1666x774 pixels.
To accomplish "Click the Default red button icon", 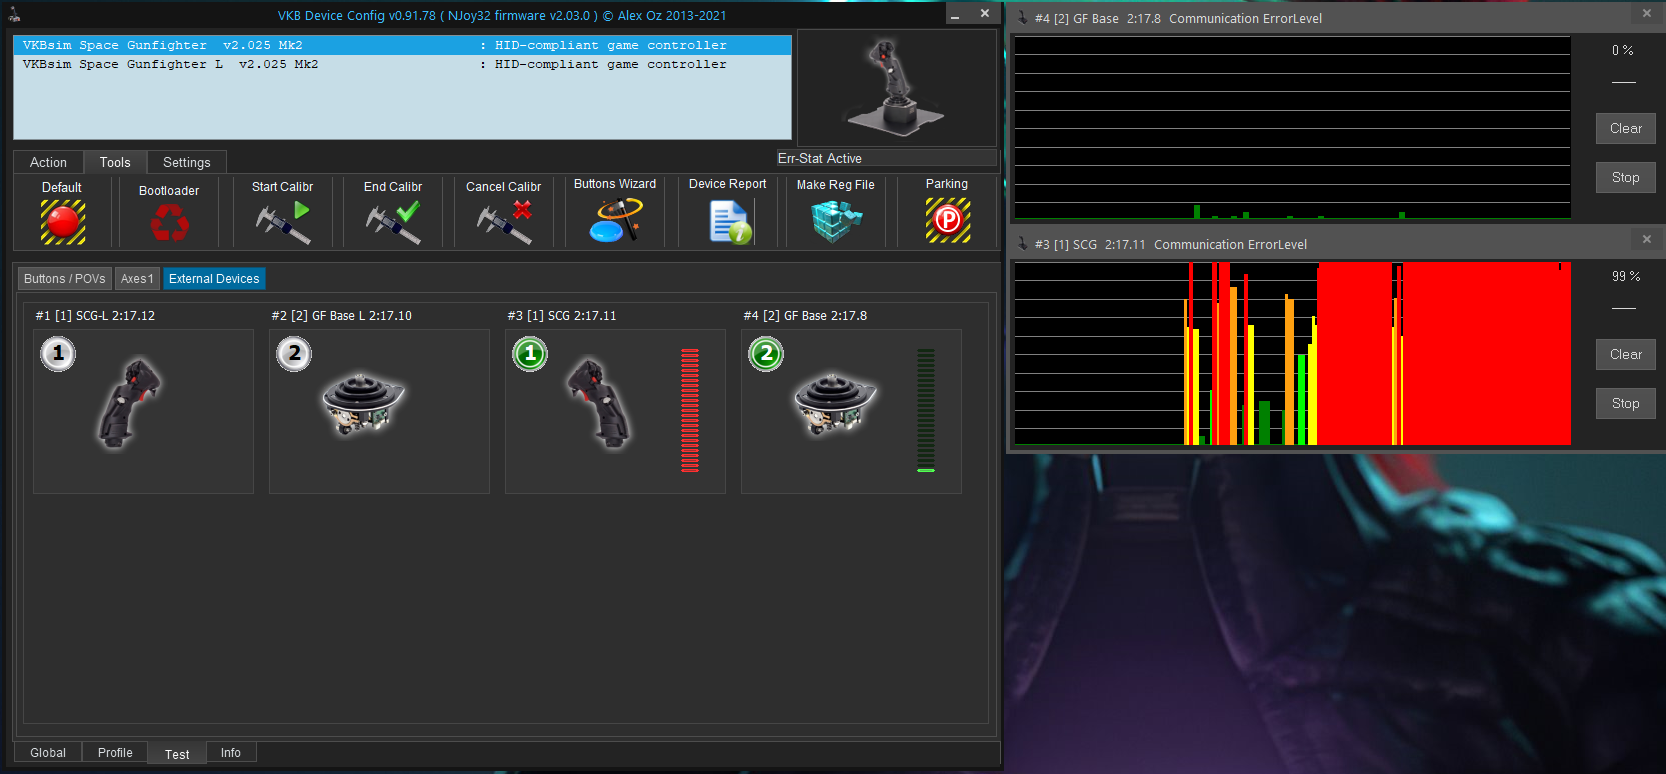I will tap(63, 222).
